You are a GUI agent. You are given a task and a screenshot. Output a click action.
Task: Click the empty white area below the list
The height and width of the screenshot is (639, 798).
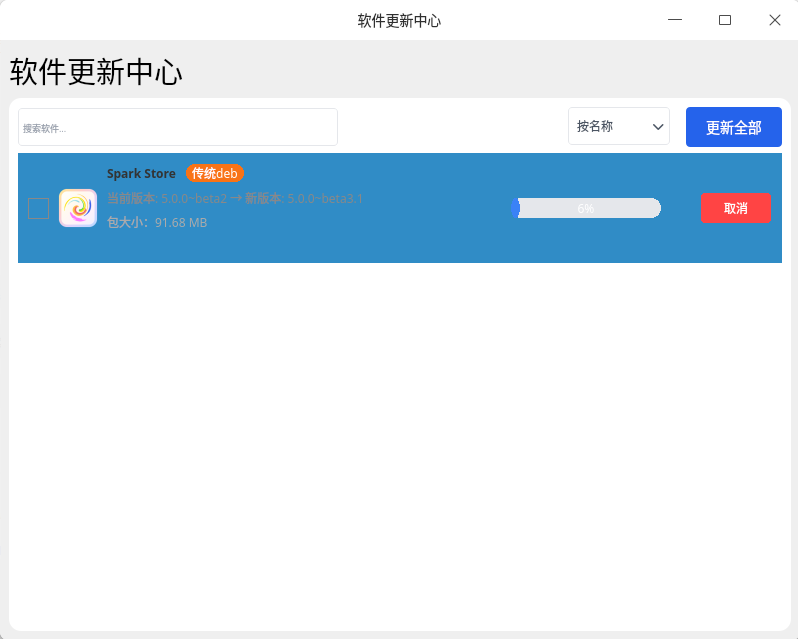pyautogui.click(x=400, y=443)
